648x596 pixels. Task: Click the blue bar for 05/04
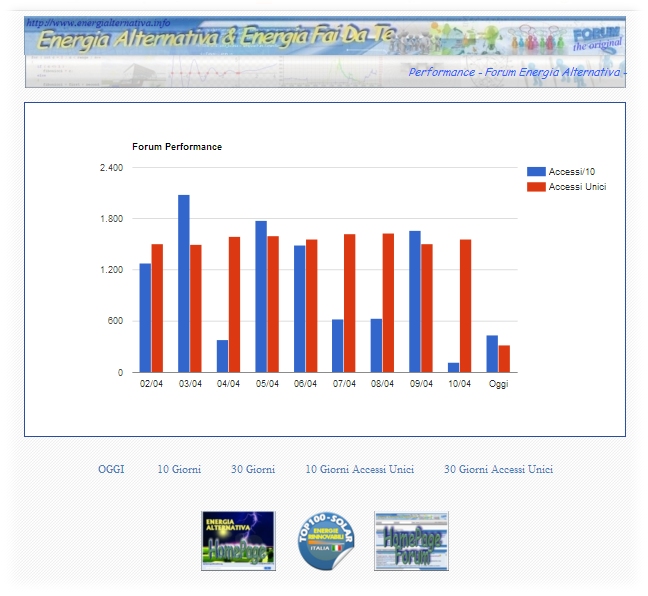[261, 297]
